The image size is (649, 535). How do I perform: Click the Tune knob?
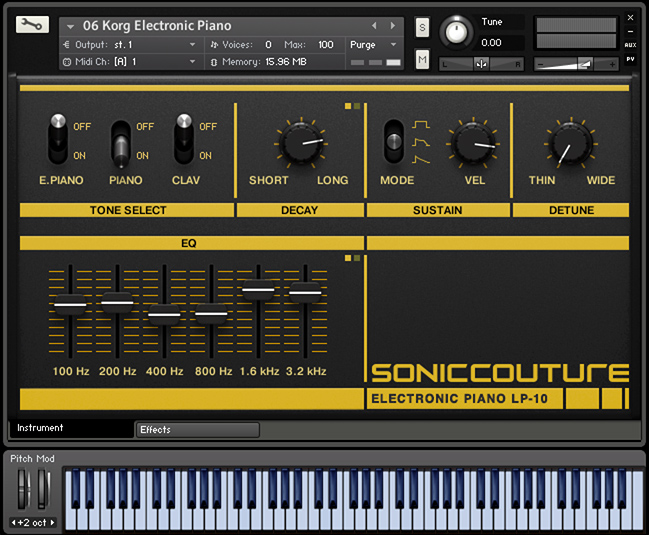[x=457, y=32]
